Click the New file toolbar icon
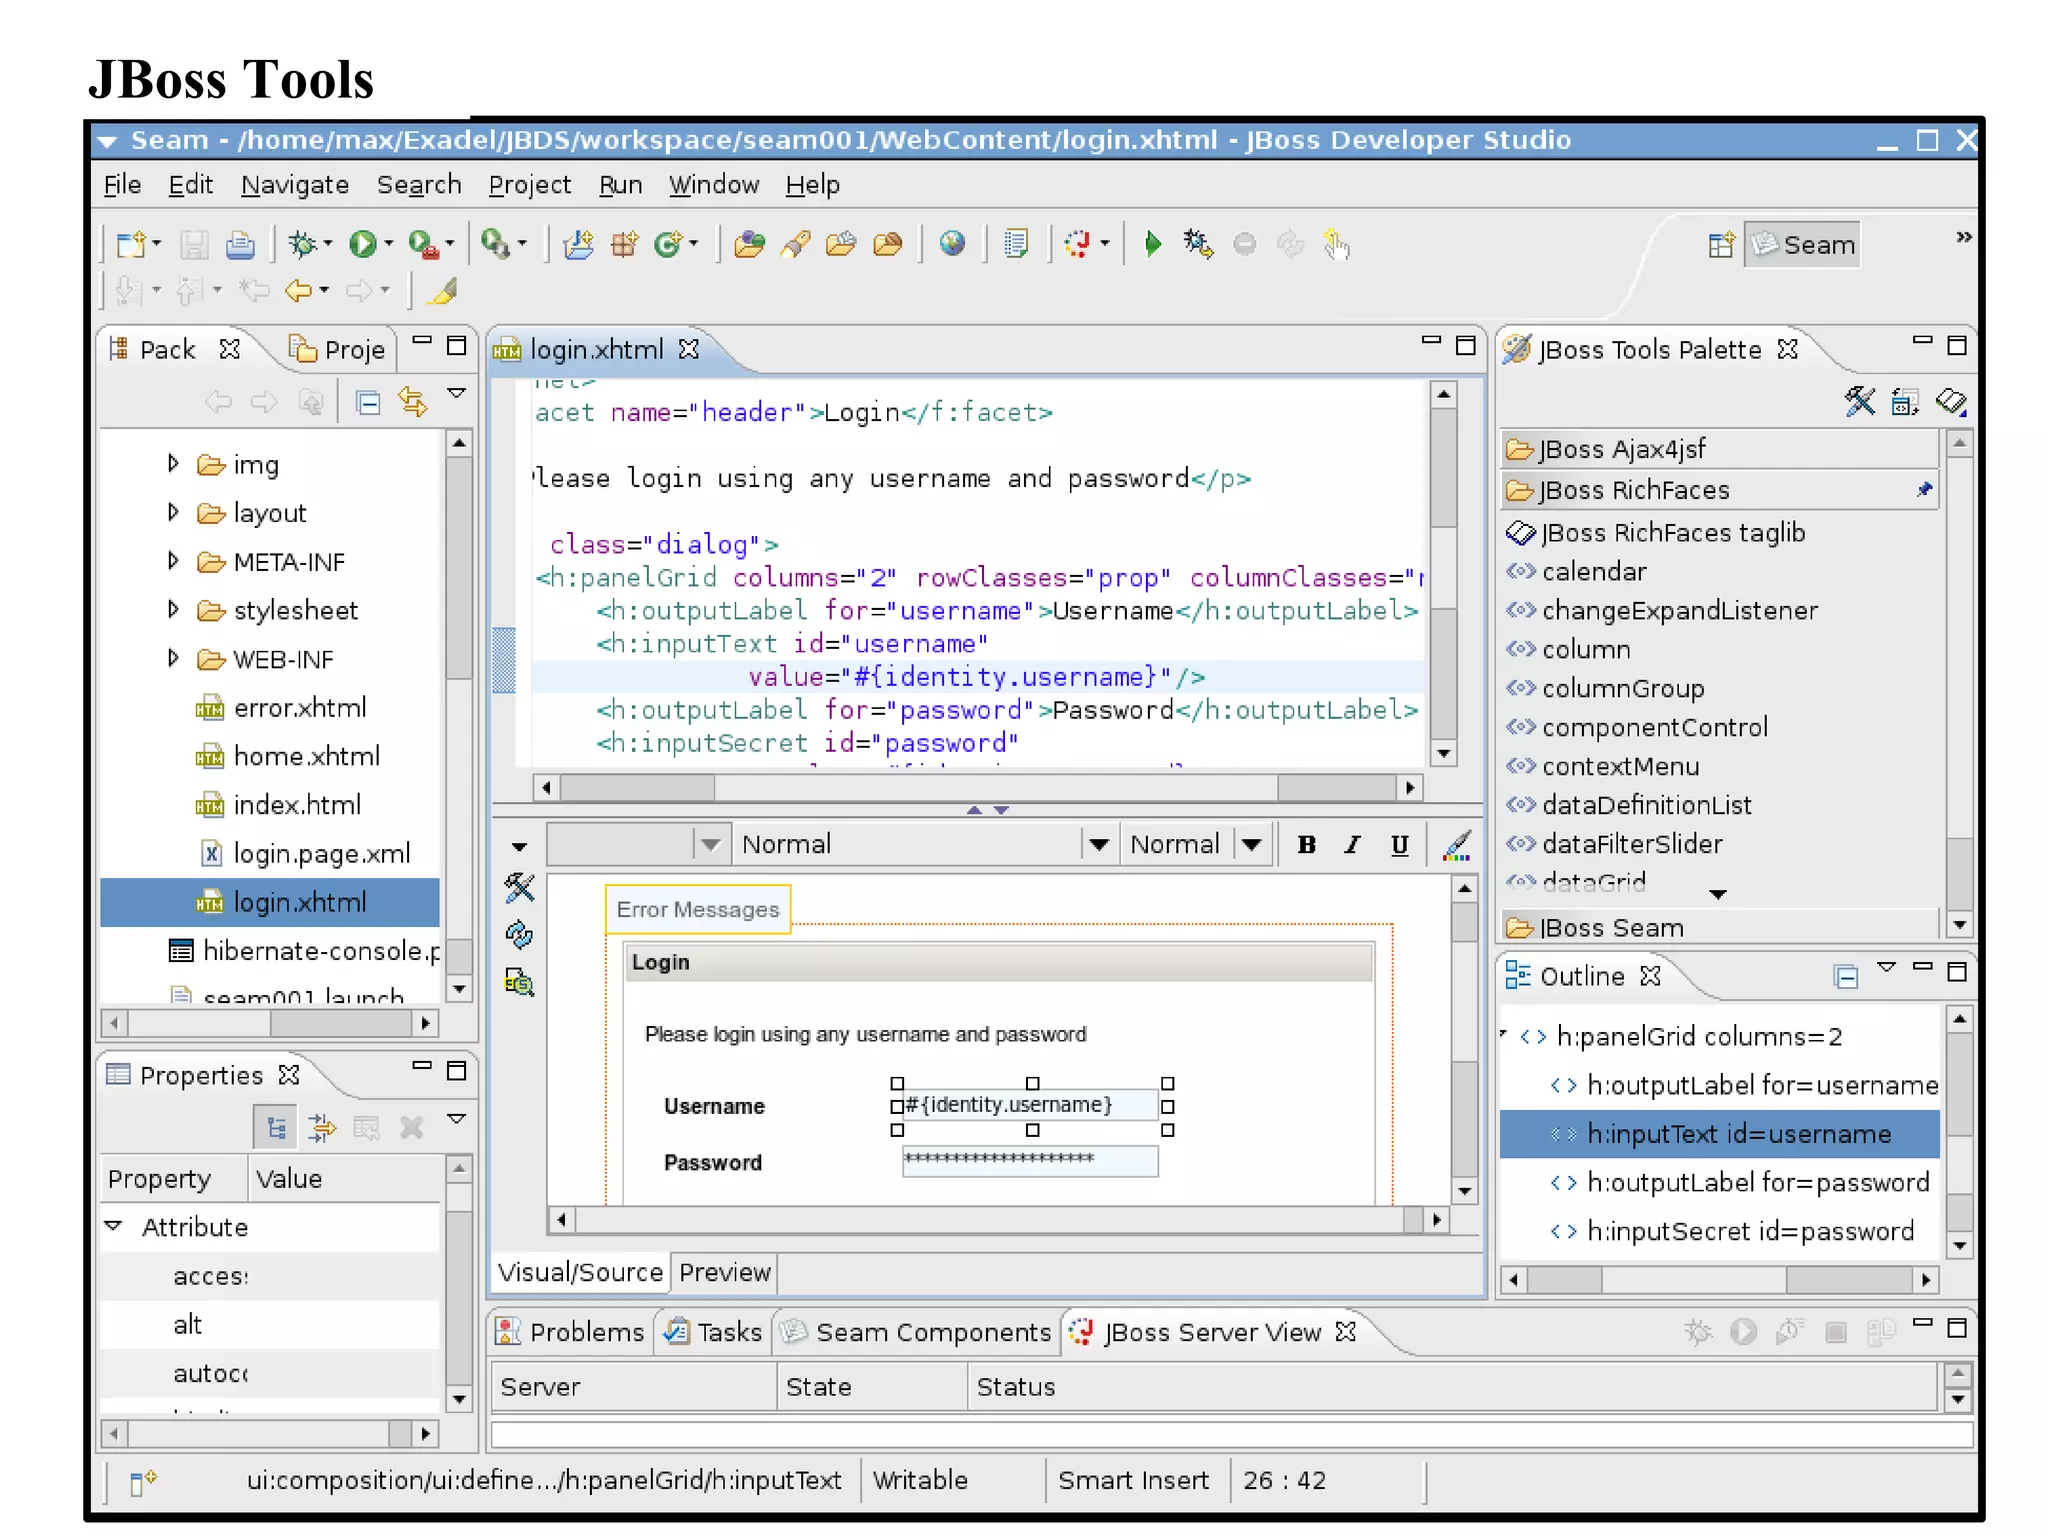 (132, 244)
